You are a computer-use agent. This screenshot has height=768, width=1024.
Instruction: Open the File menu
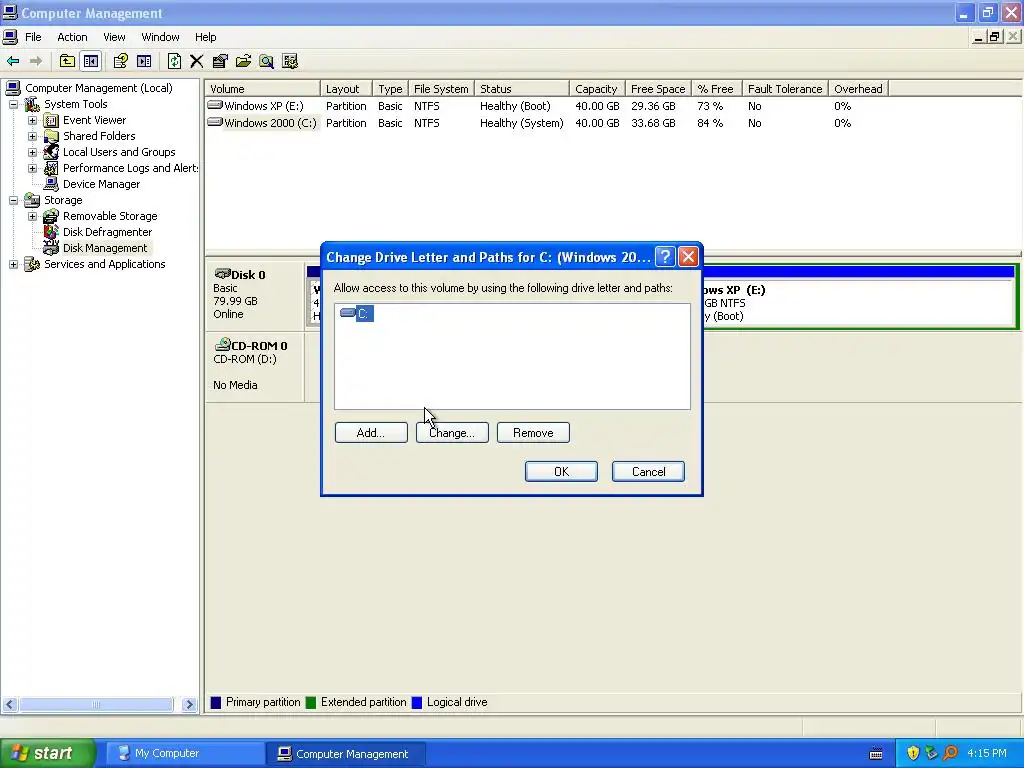33,37
